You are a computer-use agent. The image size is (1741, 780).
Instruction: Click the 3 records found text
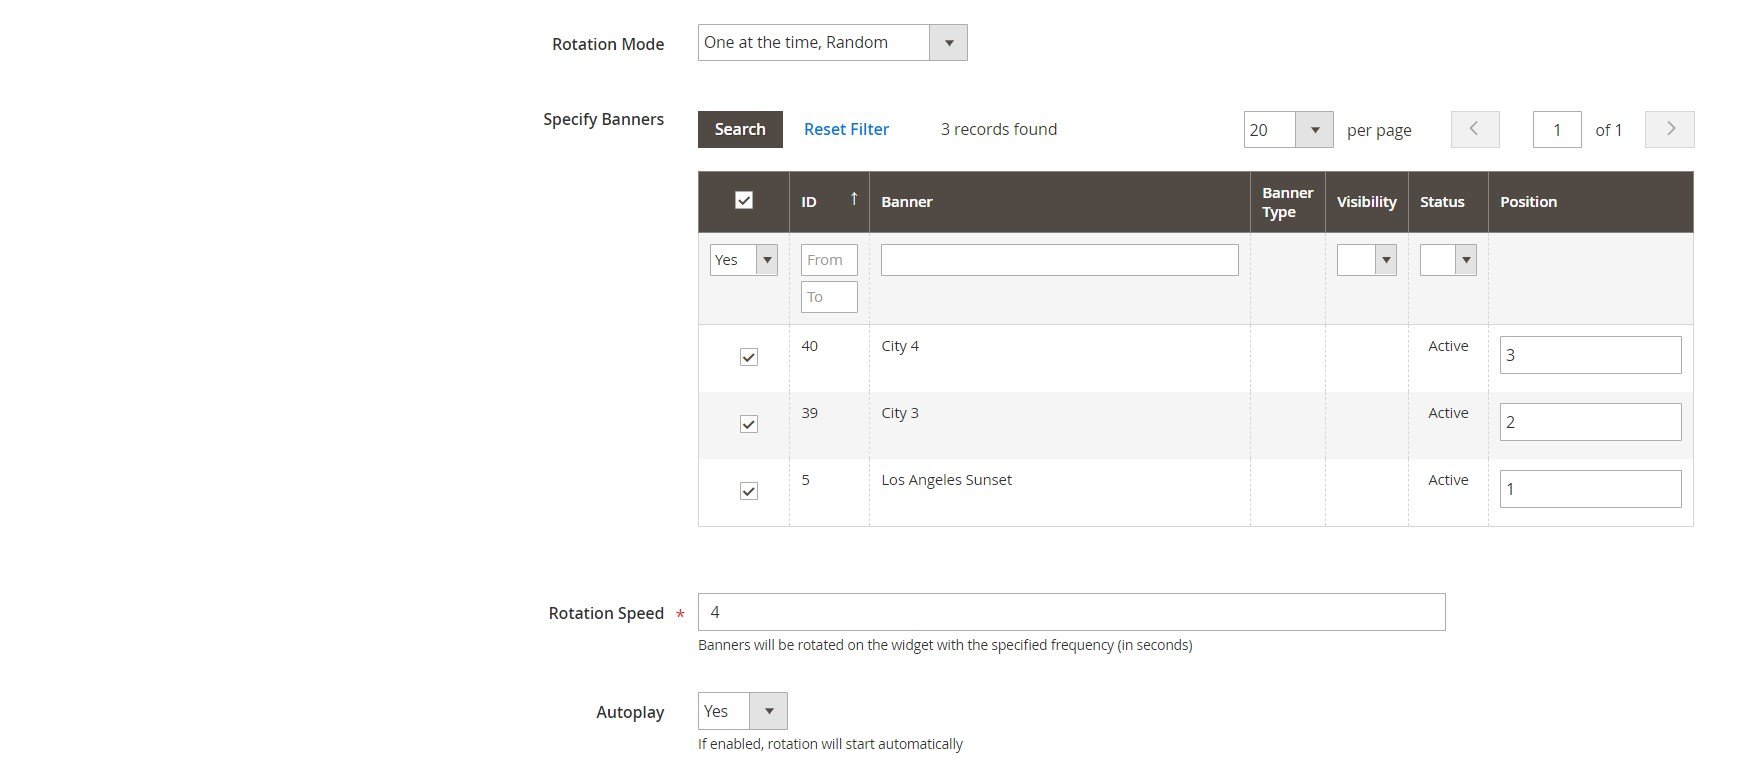click(998, 129)
